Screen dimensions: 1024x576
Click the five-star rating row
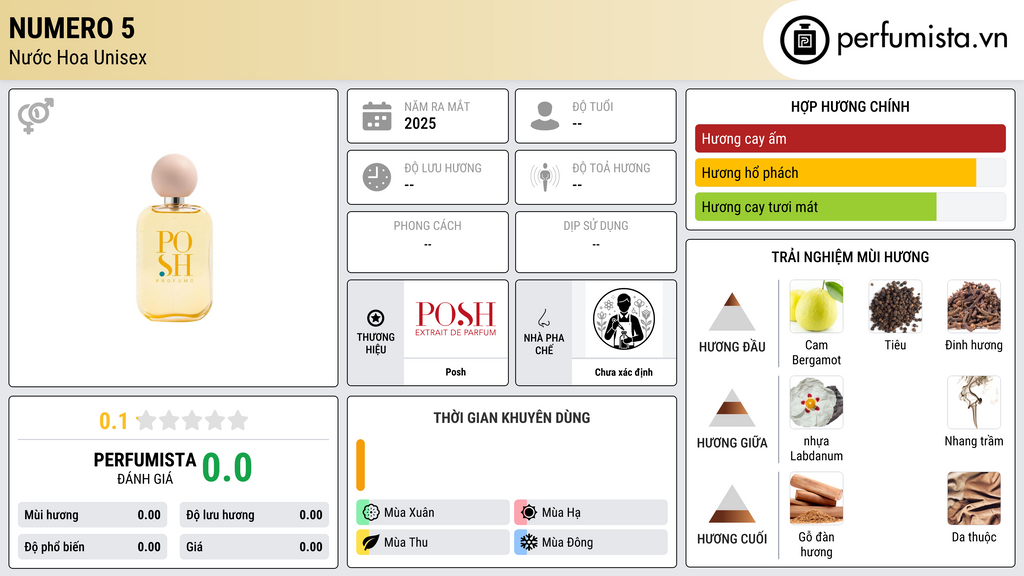coord(192,420)
